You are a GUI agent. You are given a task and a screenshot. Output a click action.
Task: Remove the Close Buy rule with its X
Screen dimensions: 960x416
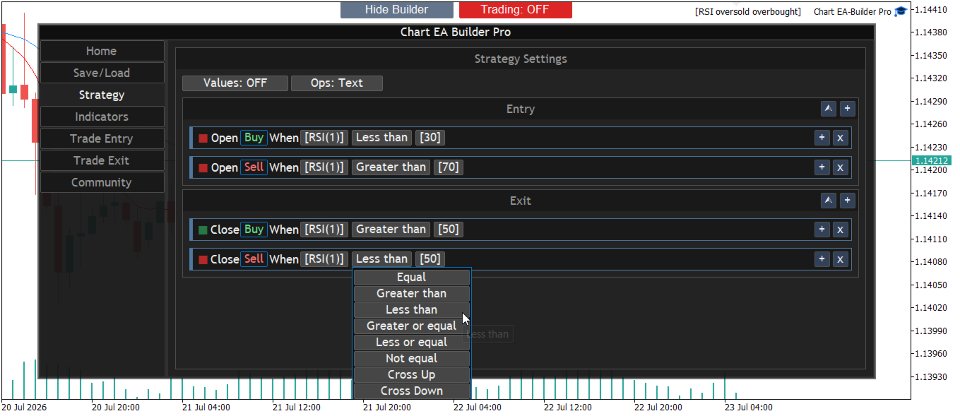841,230
